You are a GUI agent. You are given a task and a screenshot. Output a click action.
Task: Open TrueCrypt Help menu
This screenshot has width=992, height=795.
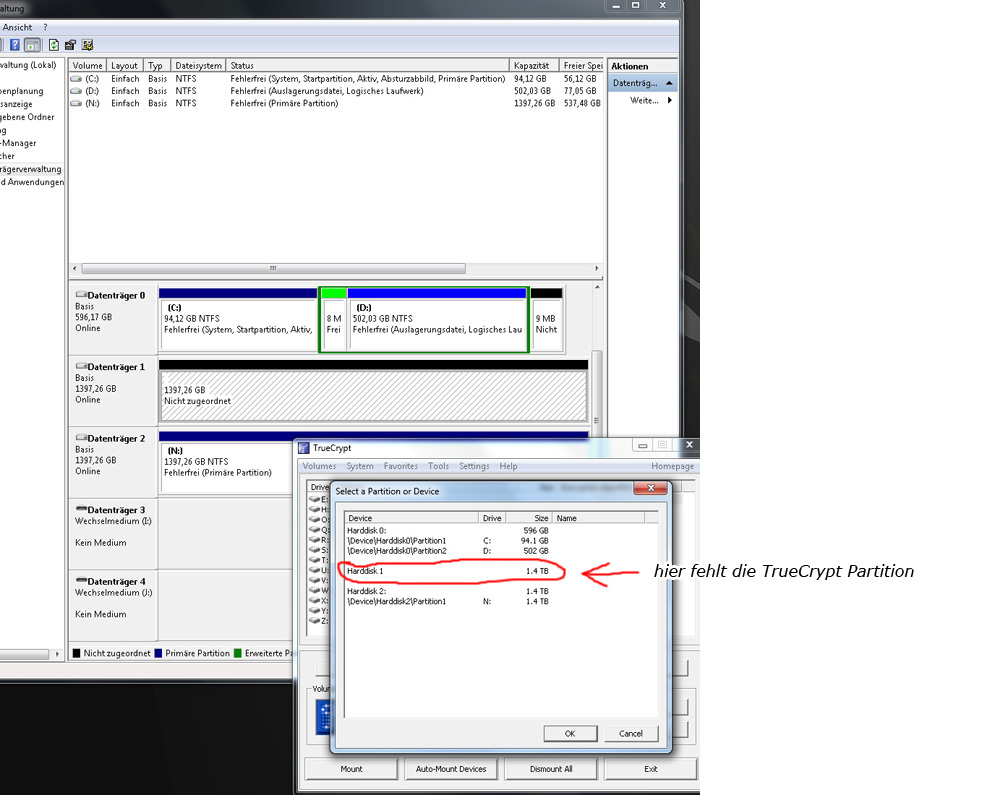tap(508, 466)
